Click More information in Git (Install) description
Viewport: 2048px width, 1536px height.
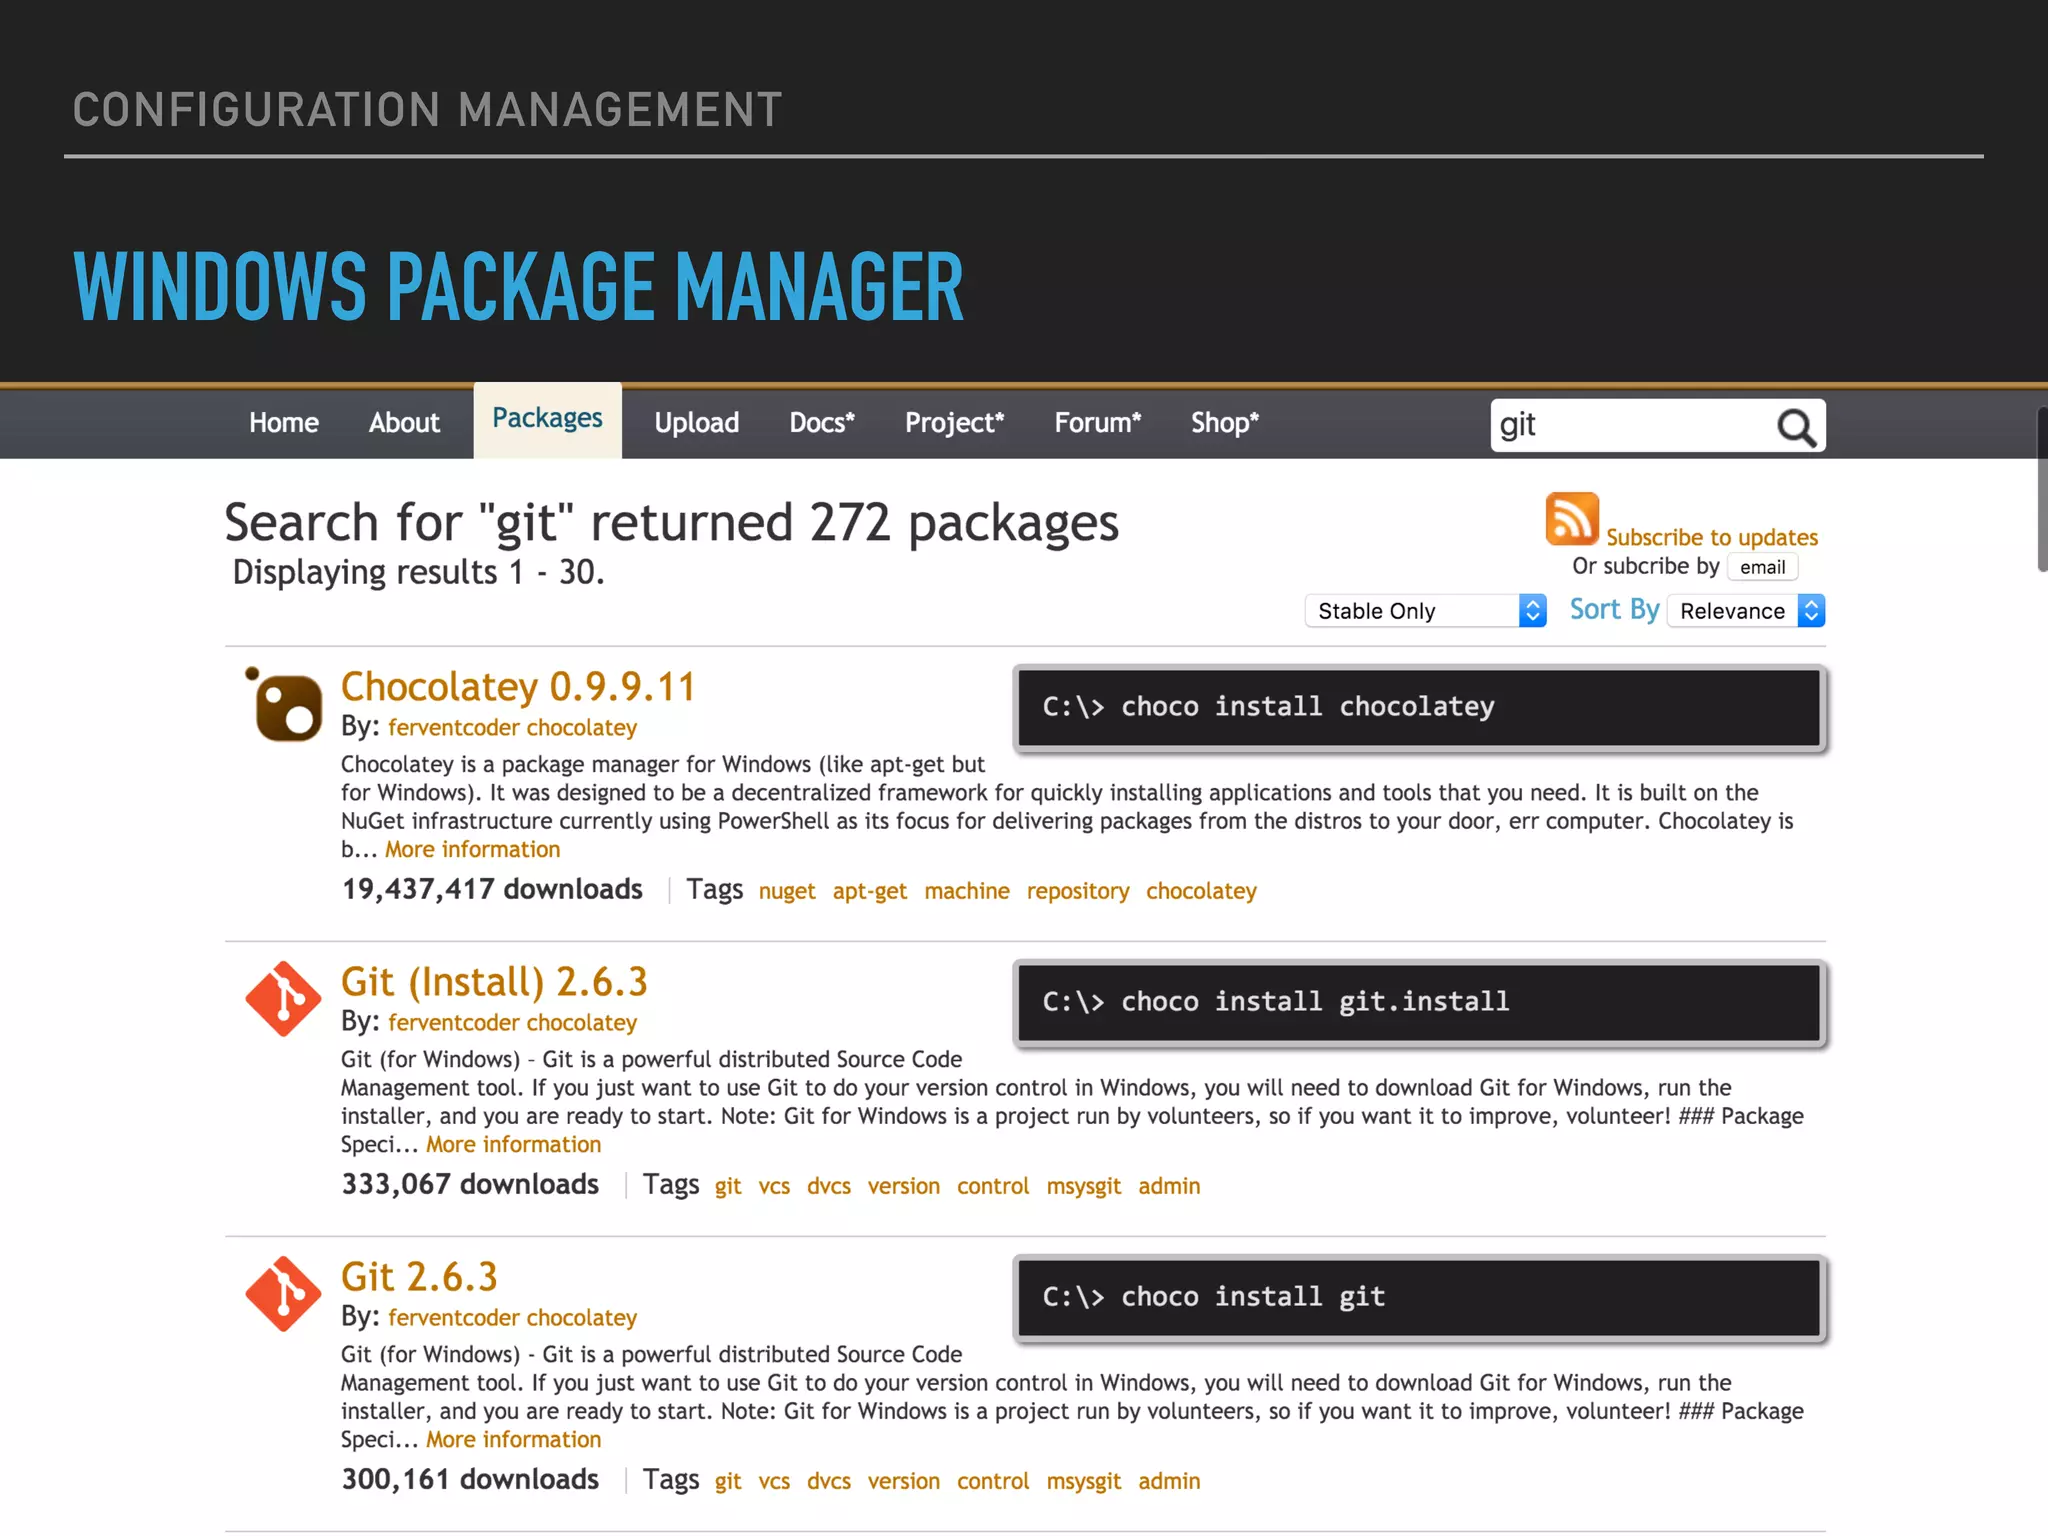click(x=514, y=1145)
